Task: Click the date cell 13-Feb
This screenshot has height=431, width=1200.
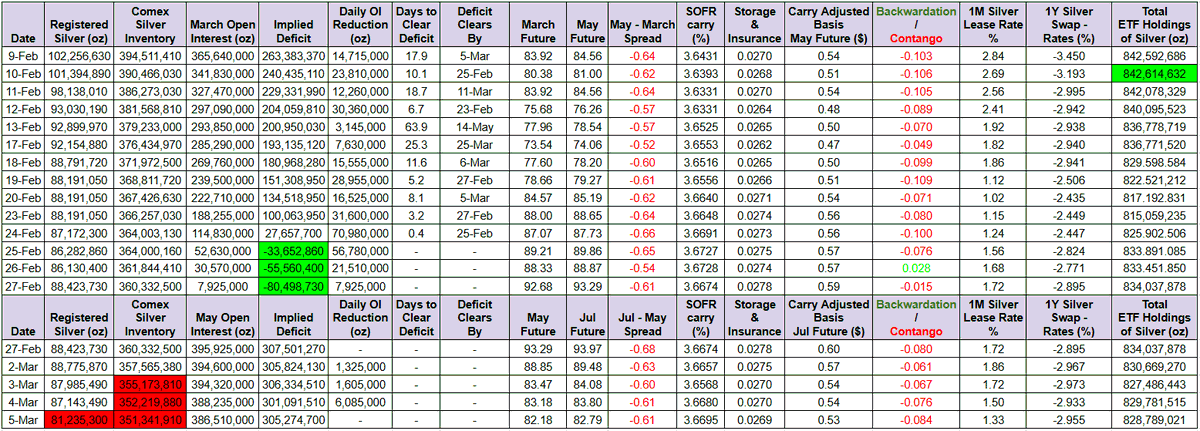Action: tap(22, 127)
